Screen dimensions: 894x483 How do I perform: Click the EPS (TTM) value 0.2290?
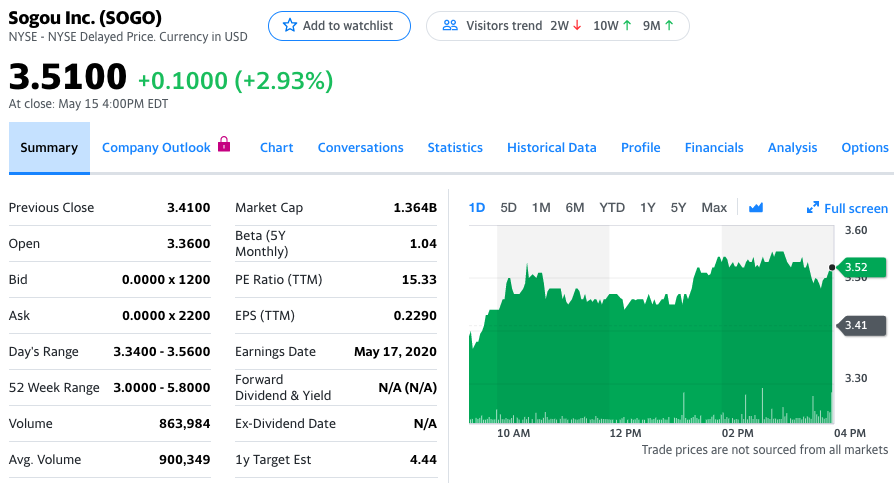coord(415,315)
